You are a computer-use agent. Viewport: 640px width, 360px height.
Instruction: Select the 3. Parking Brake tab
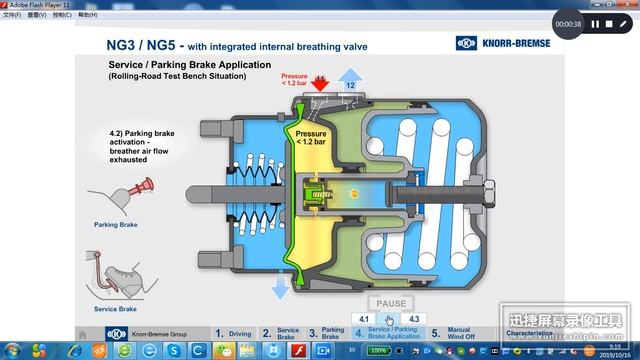(327, 333)
